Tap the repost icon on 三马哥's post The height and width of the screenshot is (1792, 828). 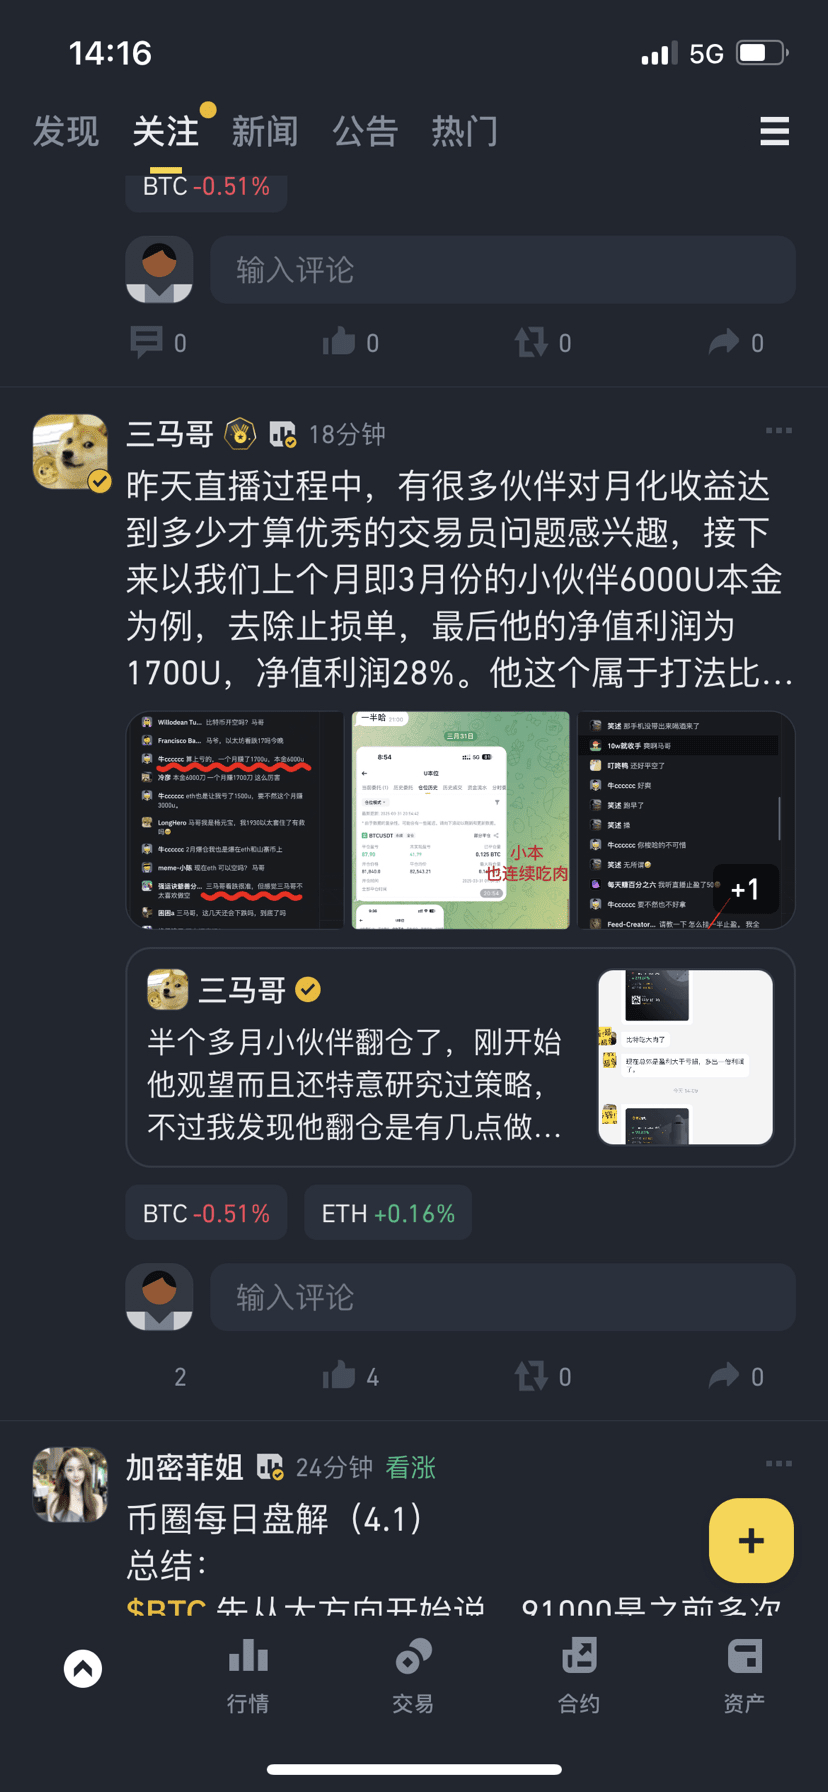click(531, 1376)
